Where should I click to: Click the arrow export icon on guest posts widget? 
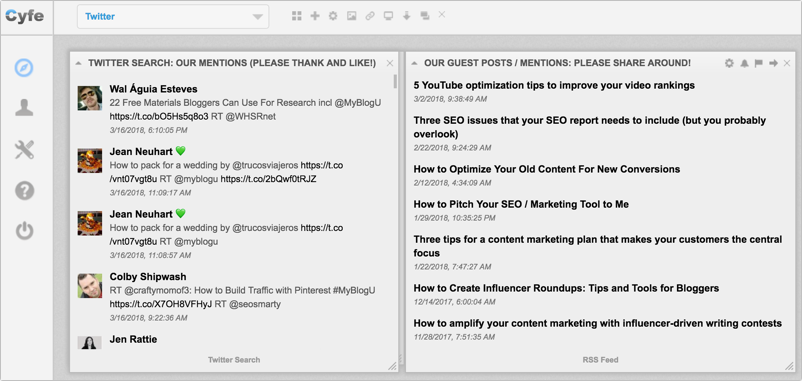(773, 63)
